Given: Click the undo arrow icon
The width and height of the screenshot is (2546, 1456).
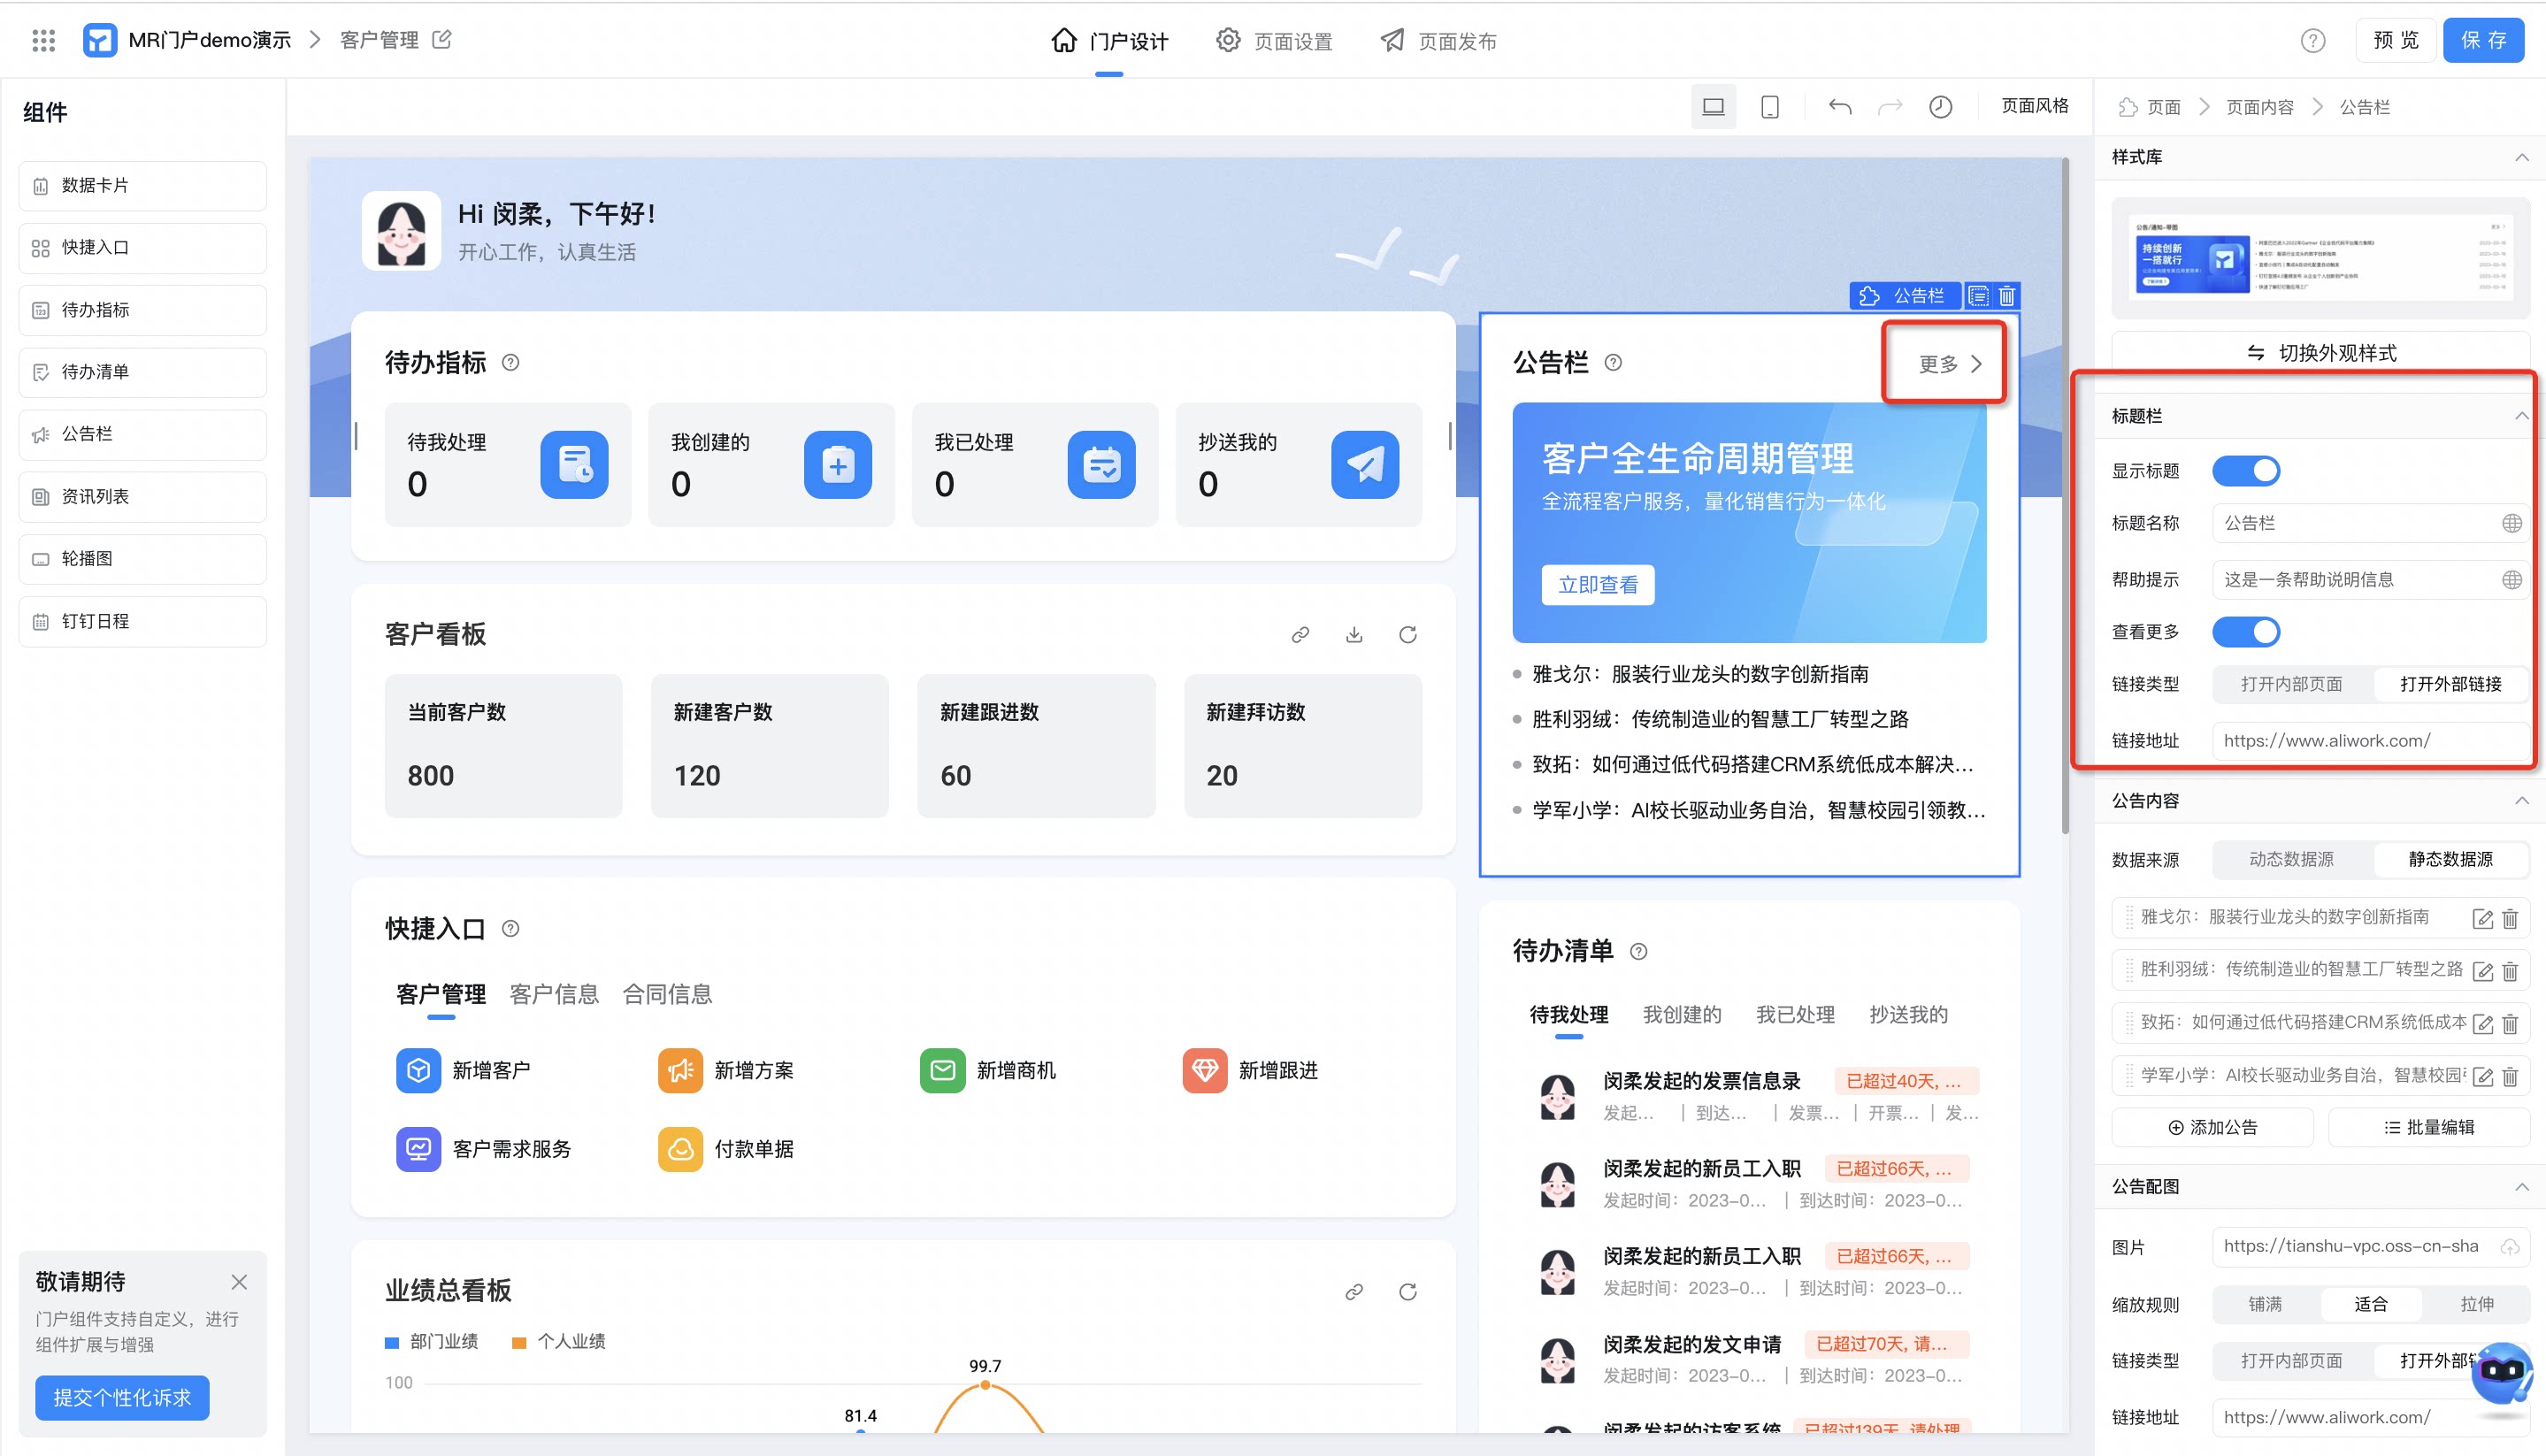Looking at the screenshot, I should (1839, 107).
